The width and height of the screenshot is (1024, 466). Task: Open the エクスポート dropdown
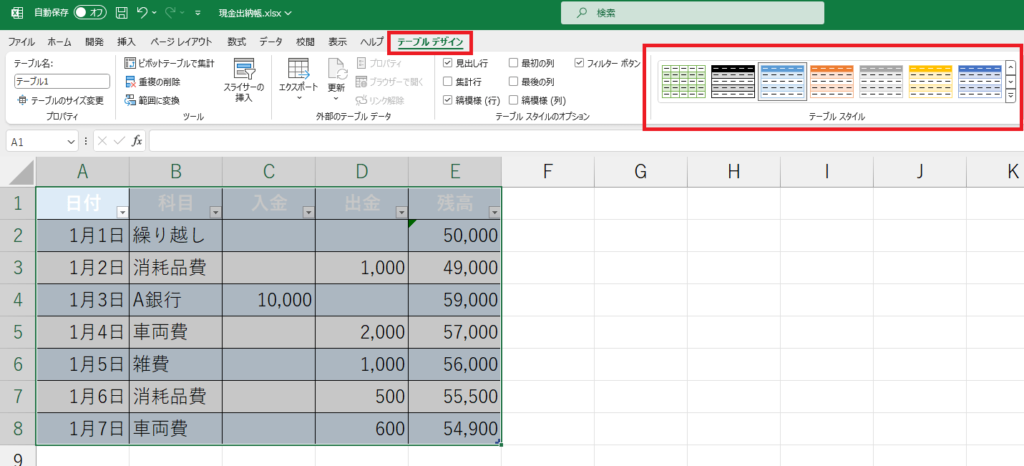pos(297,79)
